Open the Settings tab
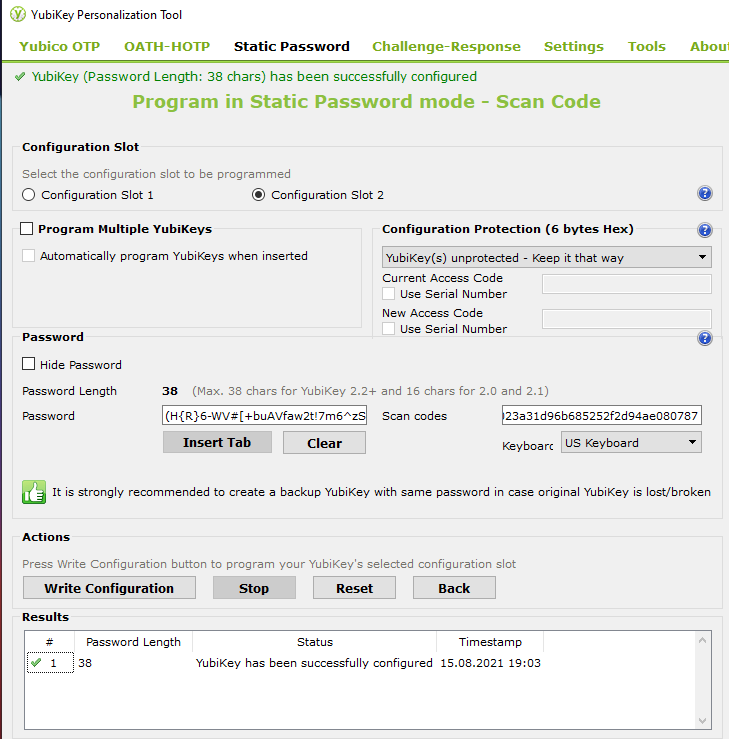Viewport: 729px width, 739px height. pyautogui.click(x=573, y=46)
